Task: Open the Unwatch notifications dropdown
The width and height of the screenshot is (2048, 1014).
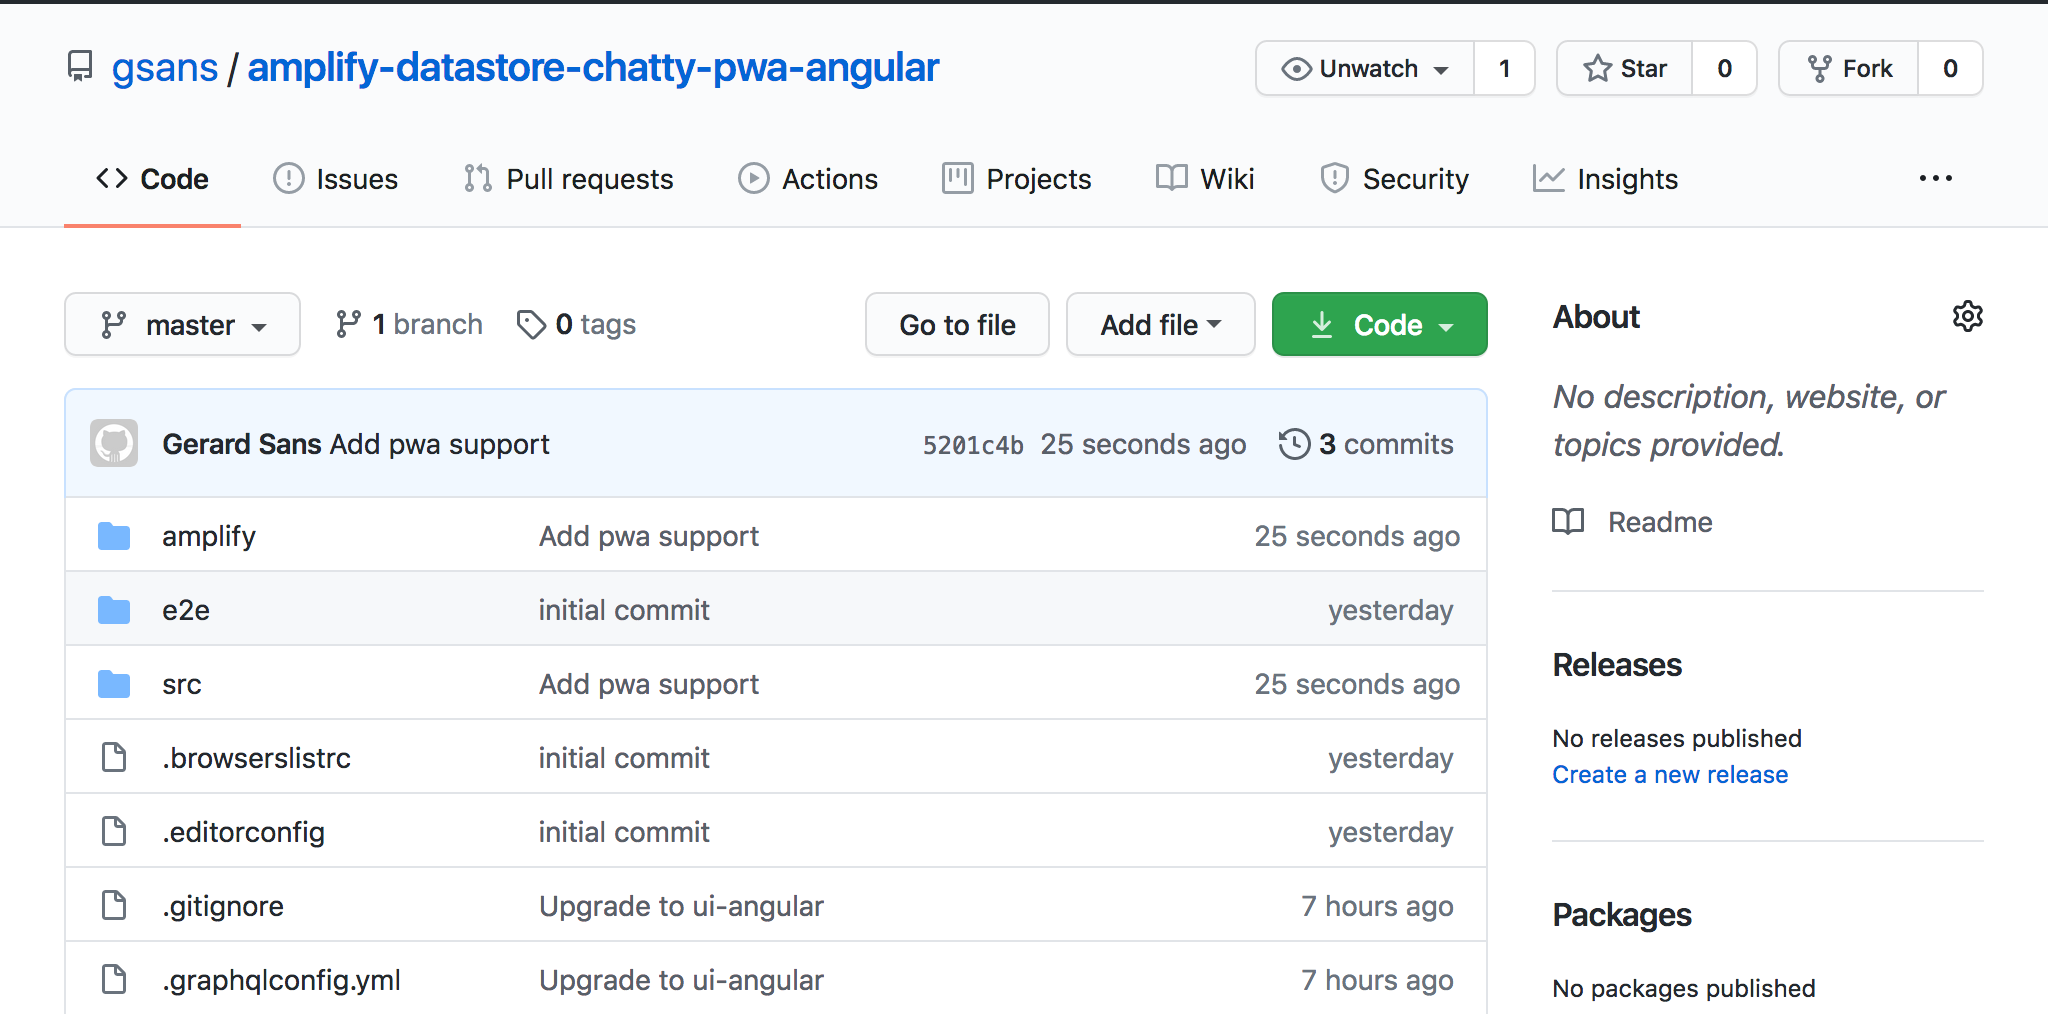Action: pos(1365,68)
